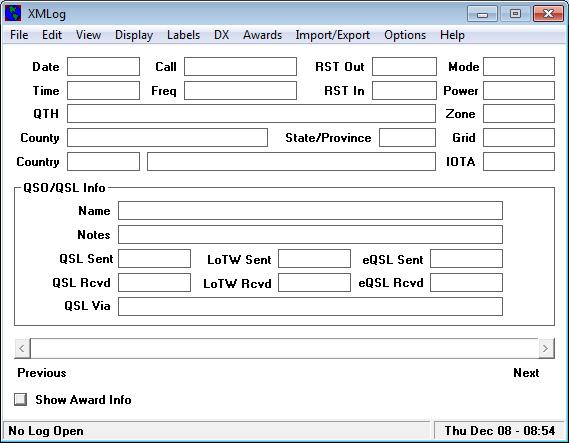Maximize the XMLog window
569x443 pixels.
tap(515, 14)
